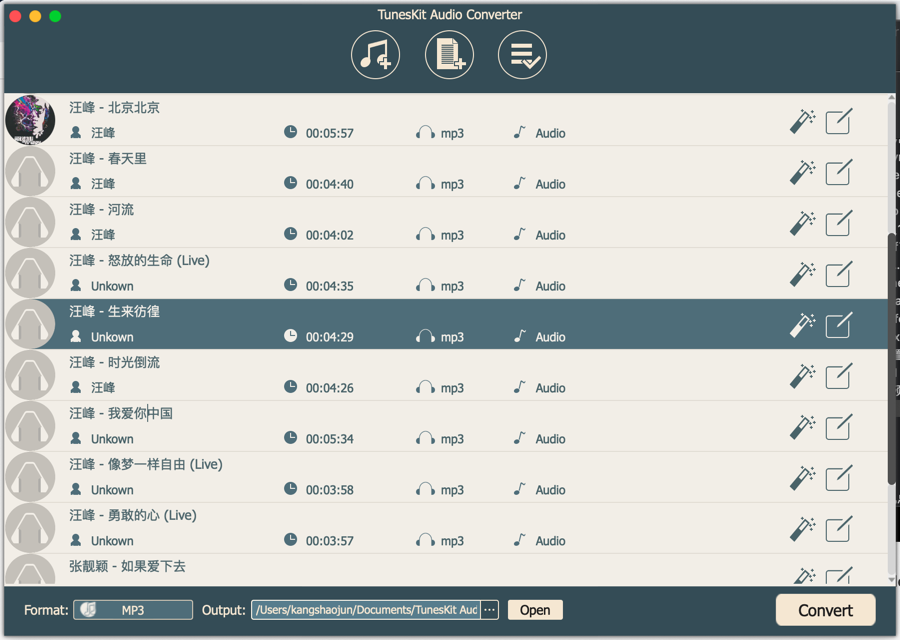Open the Converted list icon with checkmark

point(522,55)
